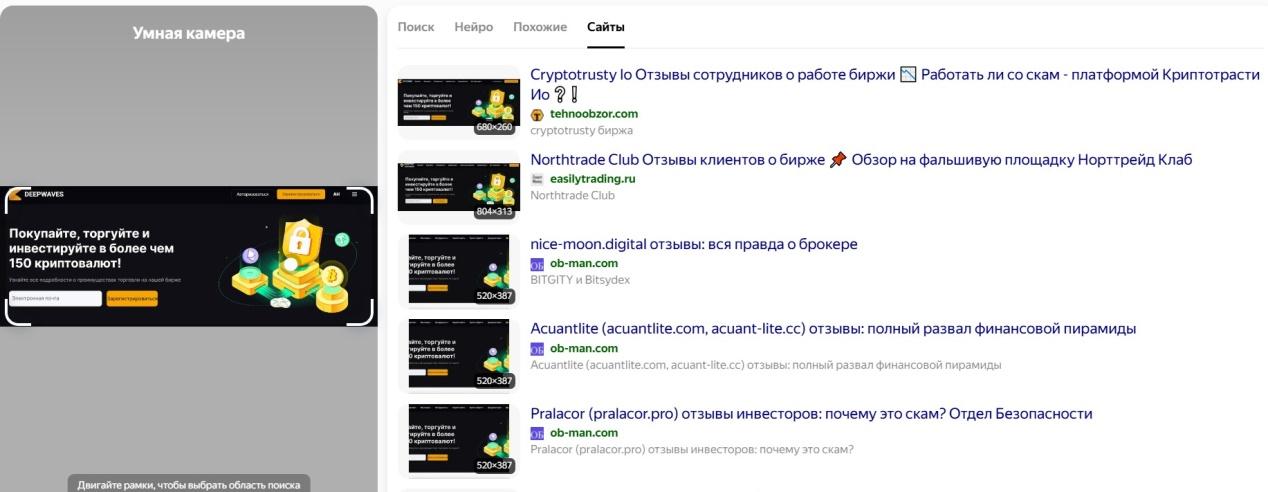This screenshot has height=492, width=1268.
Task: Open the tehnoobzor.com site link
Action: [x=594, y=114]
